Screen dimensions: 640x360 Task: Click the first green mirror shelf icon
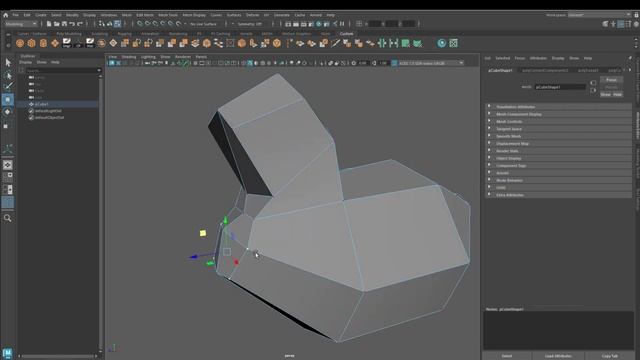pos(382,43)
